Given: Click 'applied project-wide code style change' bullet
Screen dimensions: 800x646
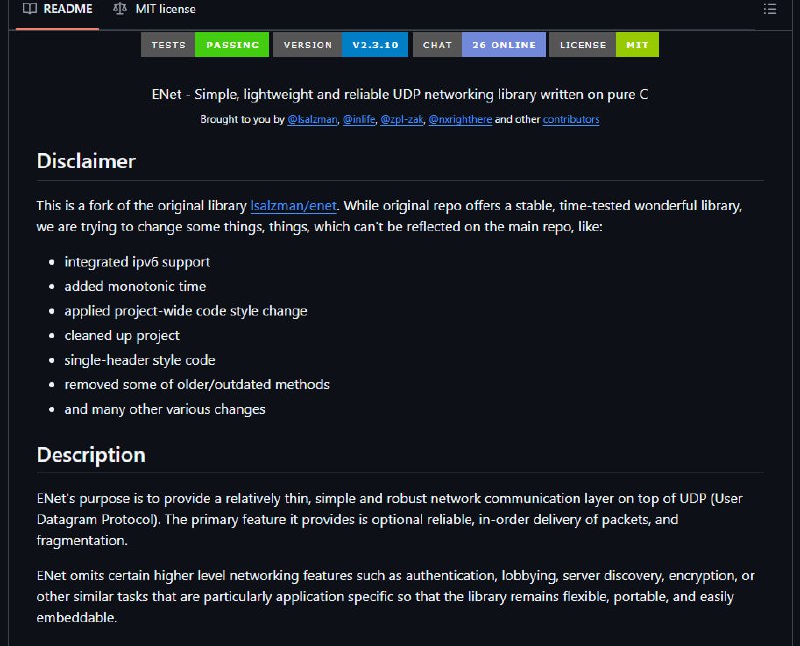Looking at the screenshot, I should tap(186, 311).
